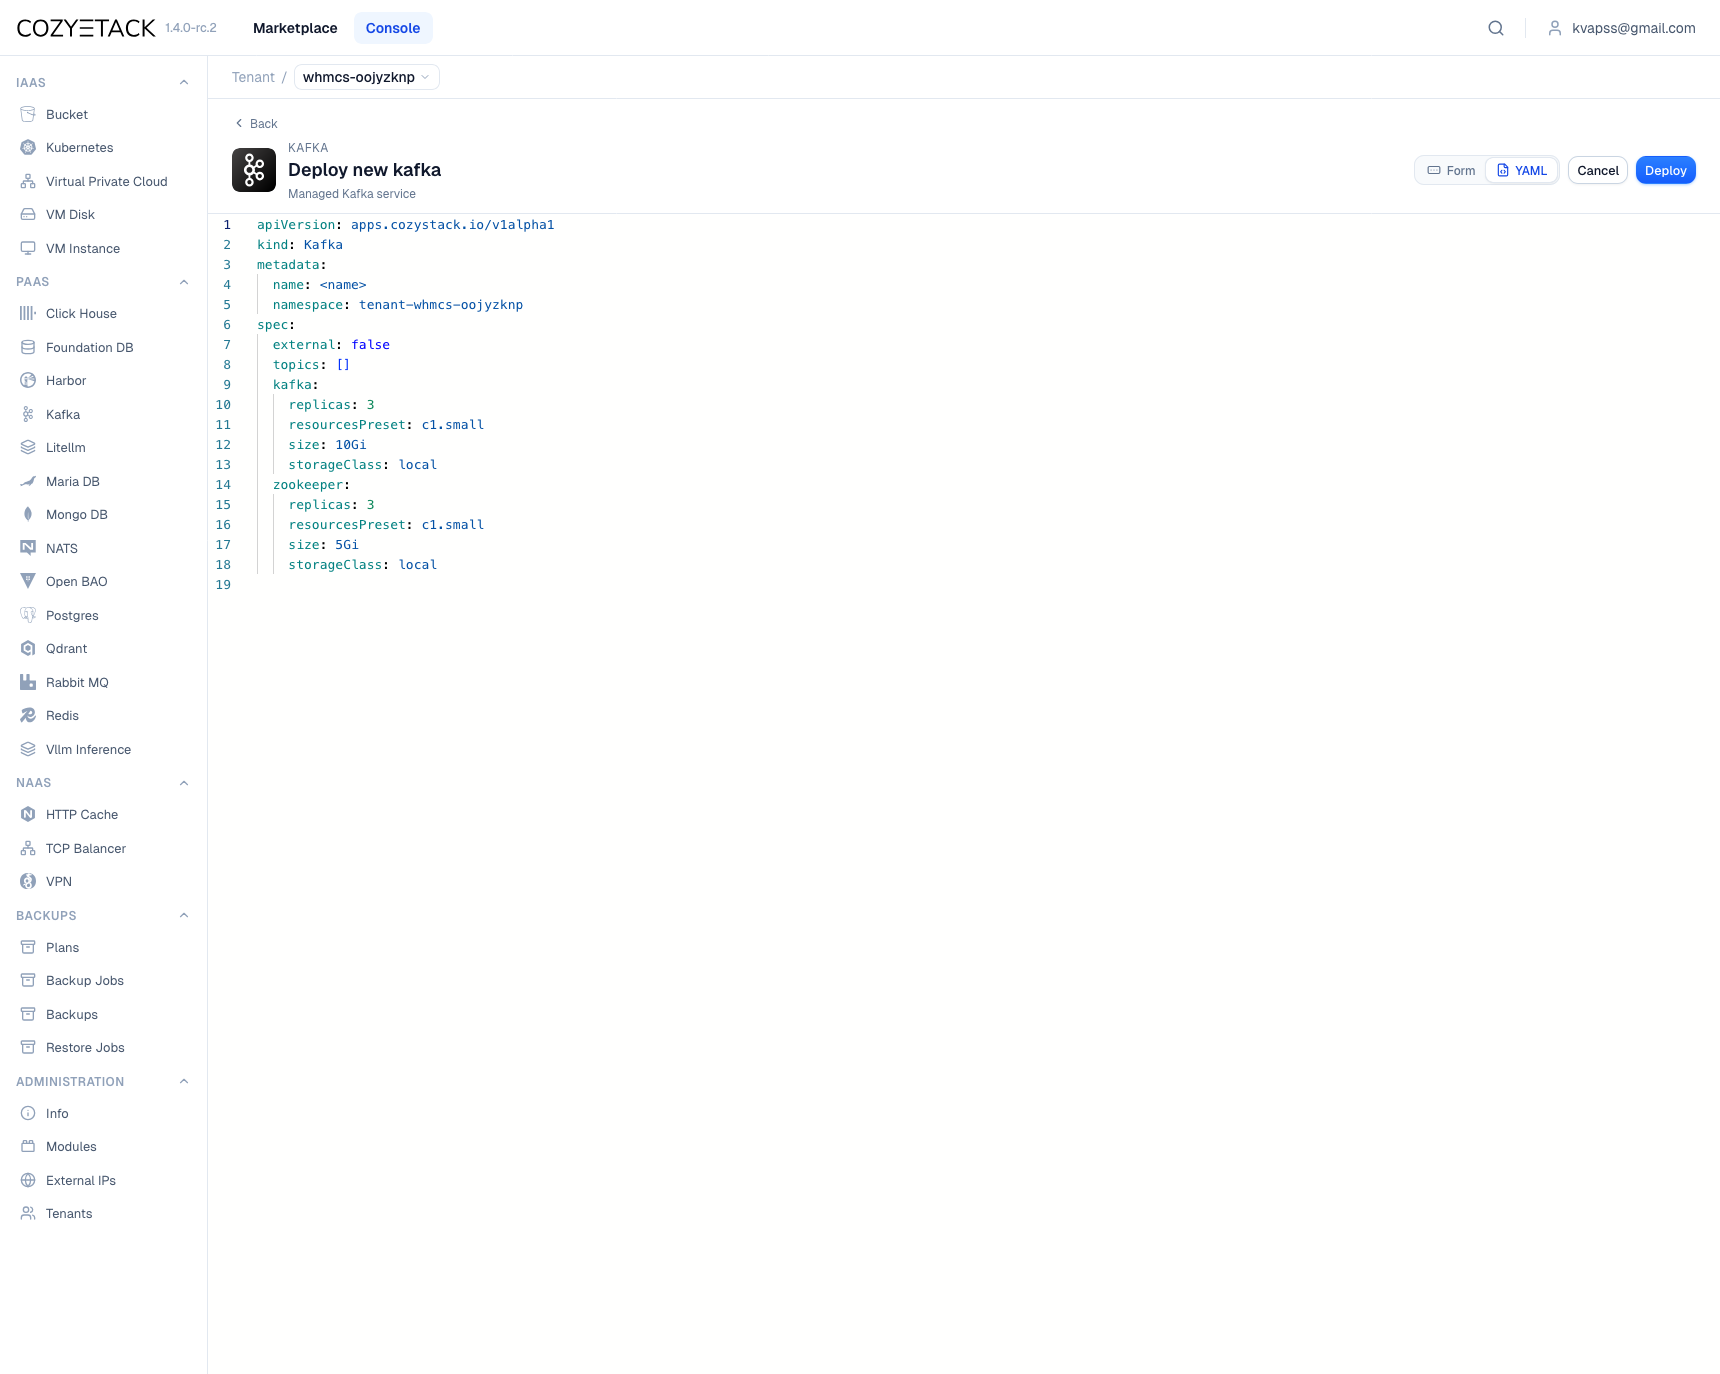Open the TCP Balancer icon
The height and width of the screenshot is (1374, 1720).
click(x=28, y=848)
